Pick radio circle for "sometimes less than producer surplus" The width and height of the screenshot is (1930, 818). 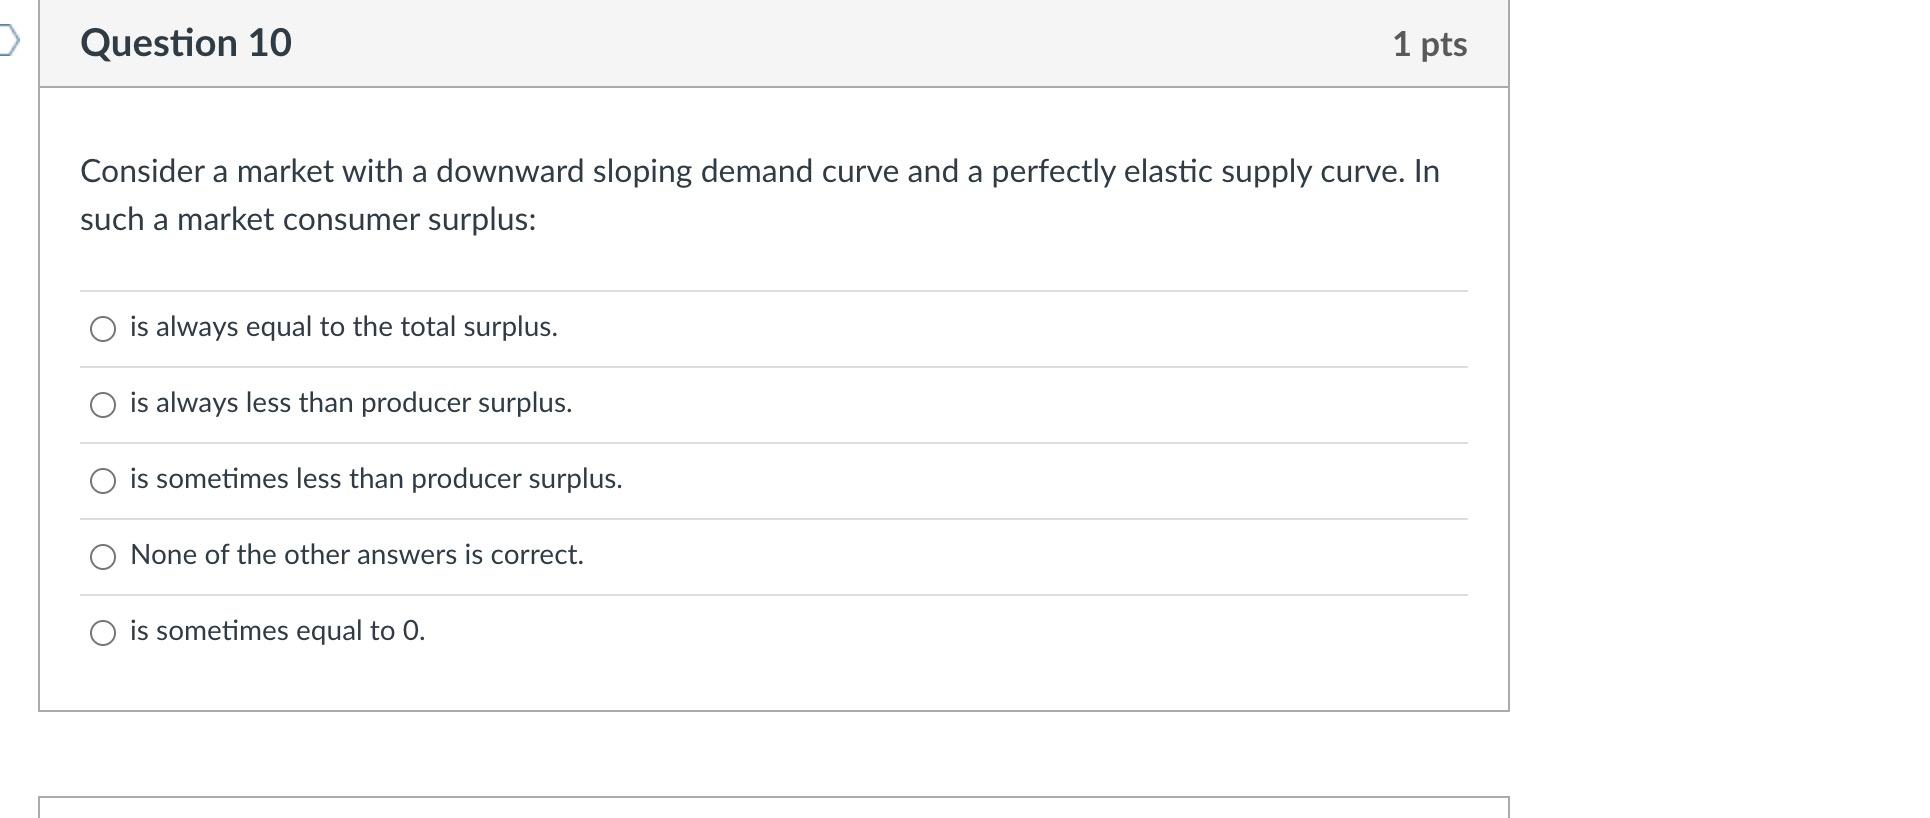coord(103,481)
